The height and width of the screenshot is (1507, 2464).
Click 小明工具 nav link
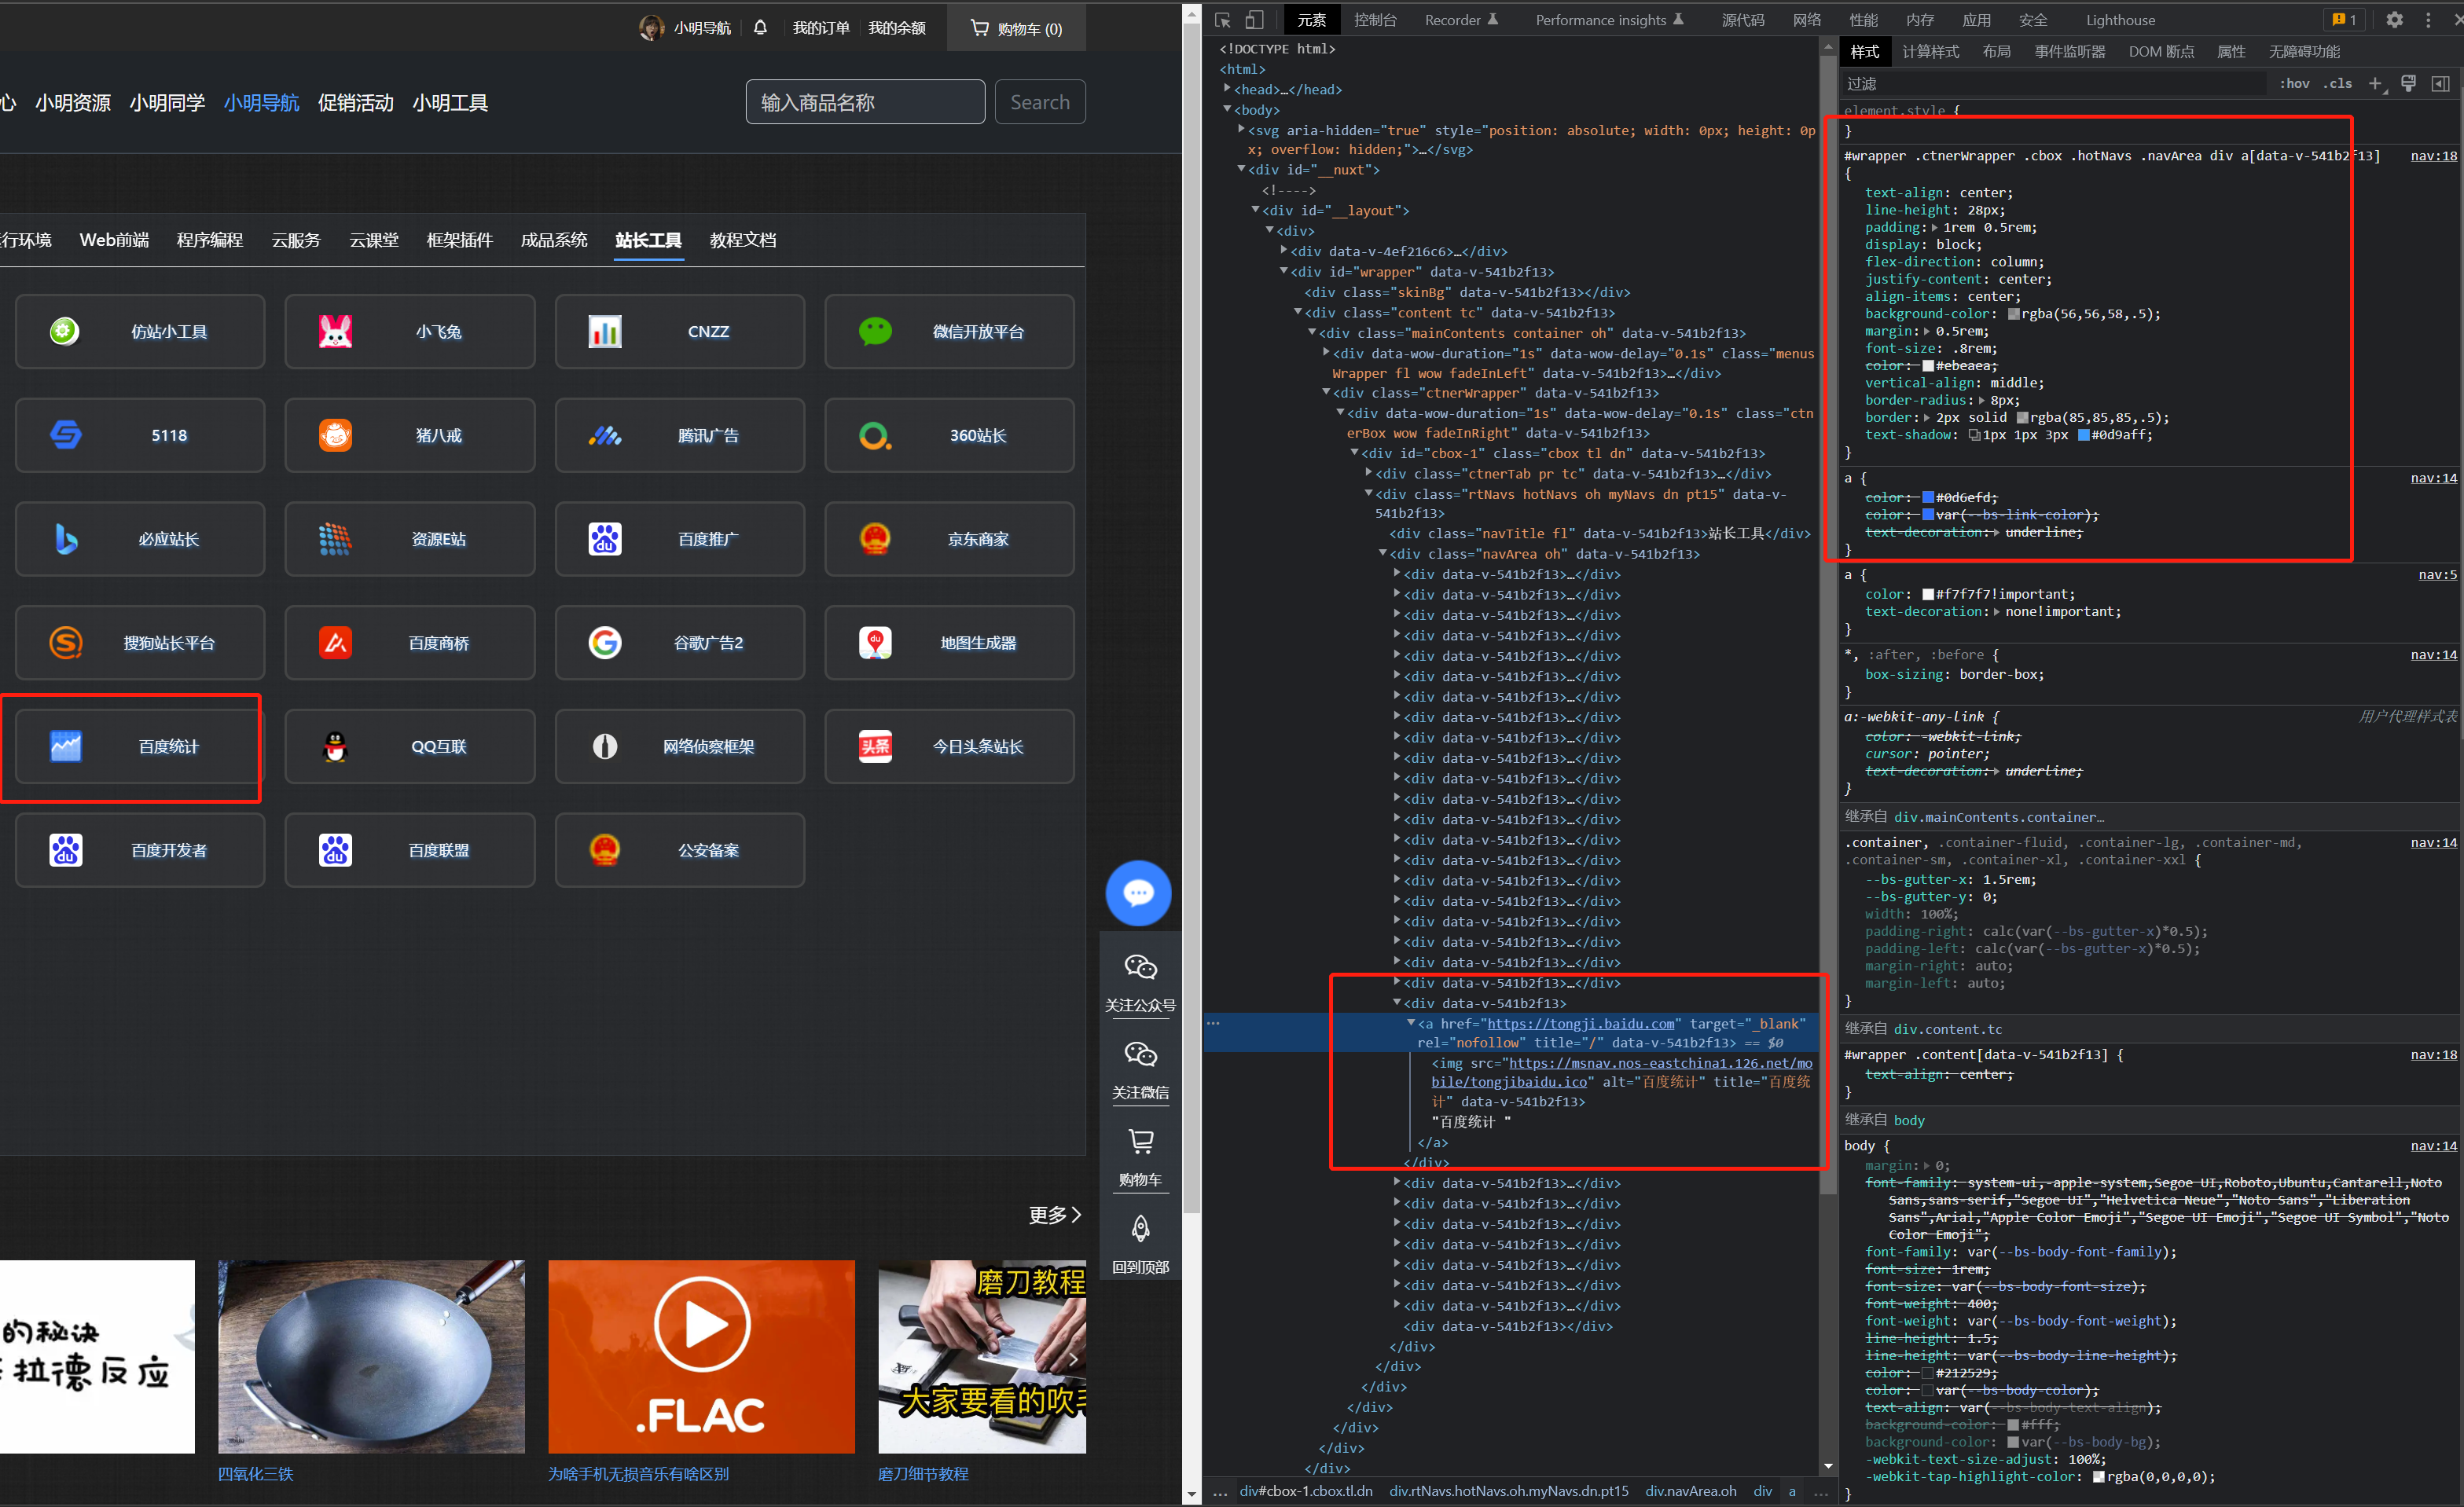450,103
